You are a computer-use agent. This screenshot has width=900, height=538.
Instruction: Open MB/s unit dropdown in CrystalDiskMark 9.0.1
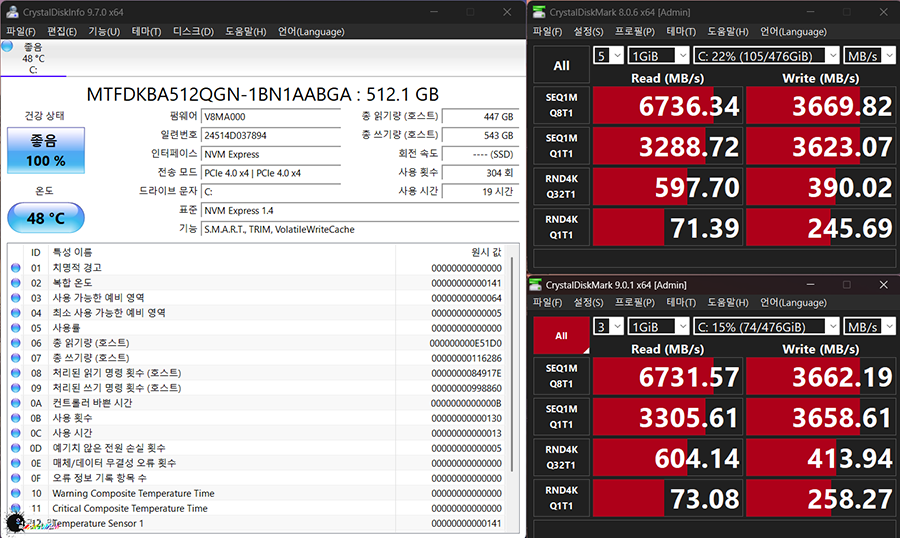coord(870,327)
